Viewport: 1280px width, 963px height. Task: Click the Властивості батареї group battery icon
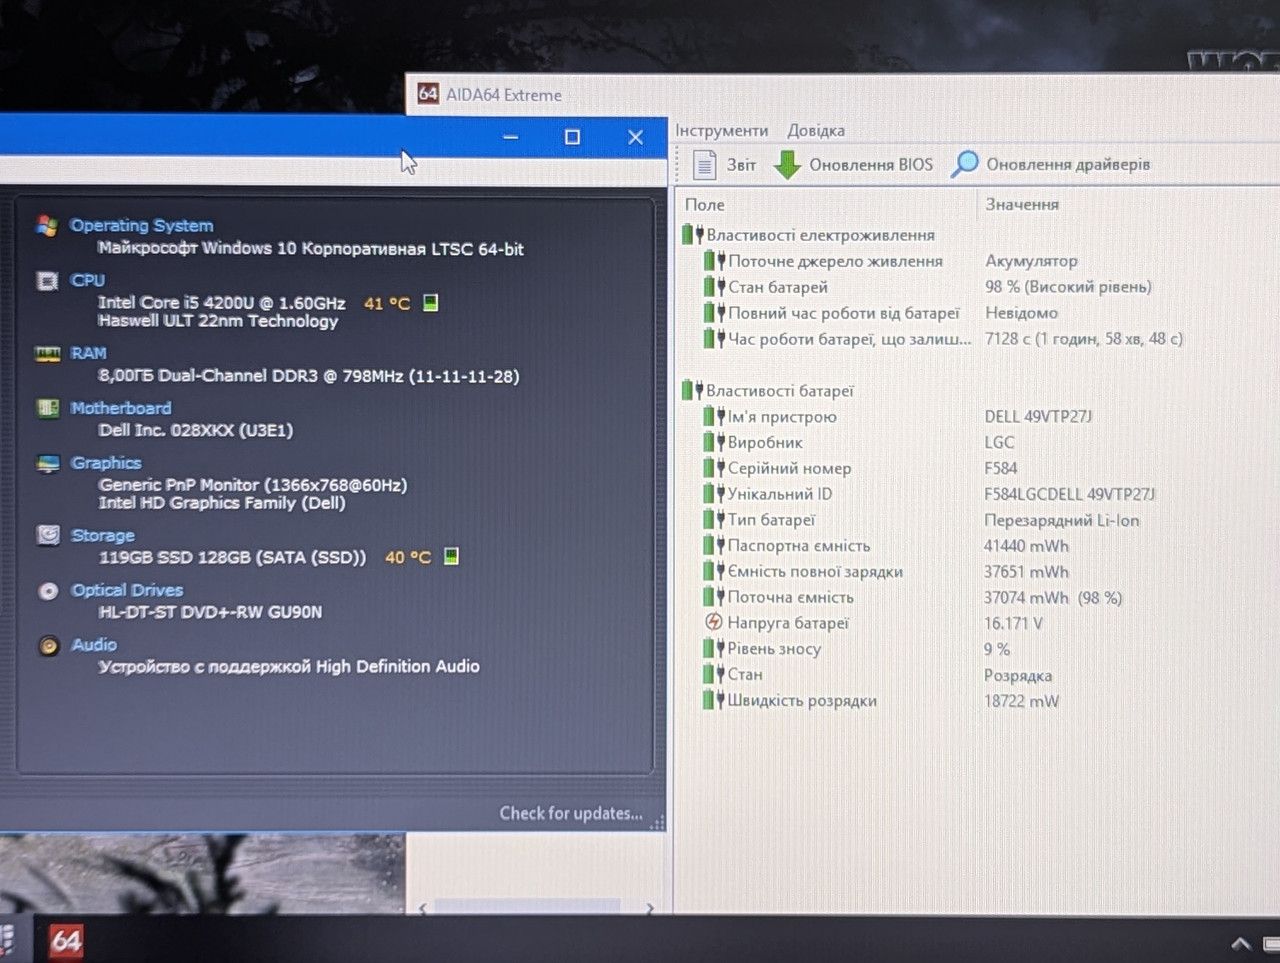[x=692, y=390]
